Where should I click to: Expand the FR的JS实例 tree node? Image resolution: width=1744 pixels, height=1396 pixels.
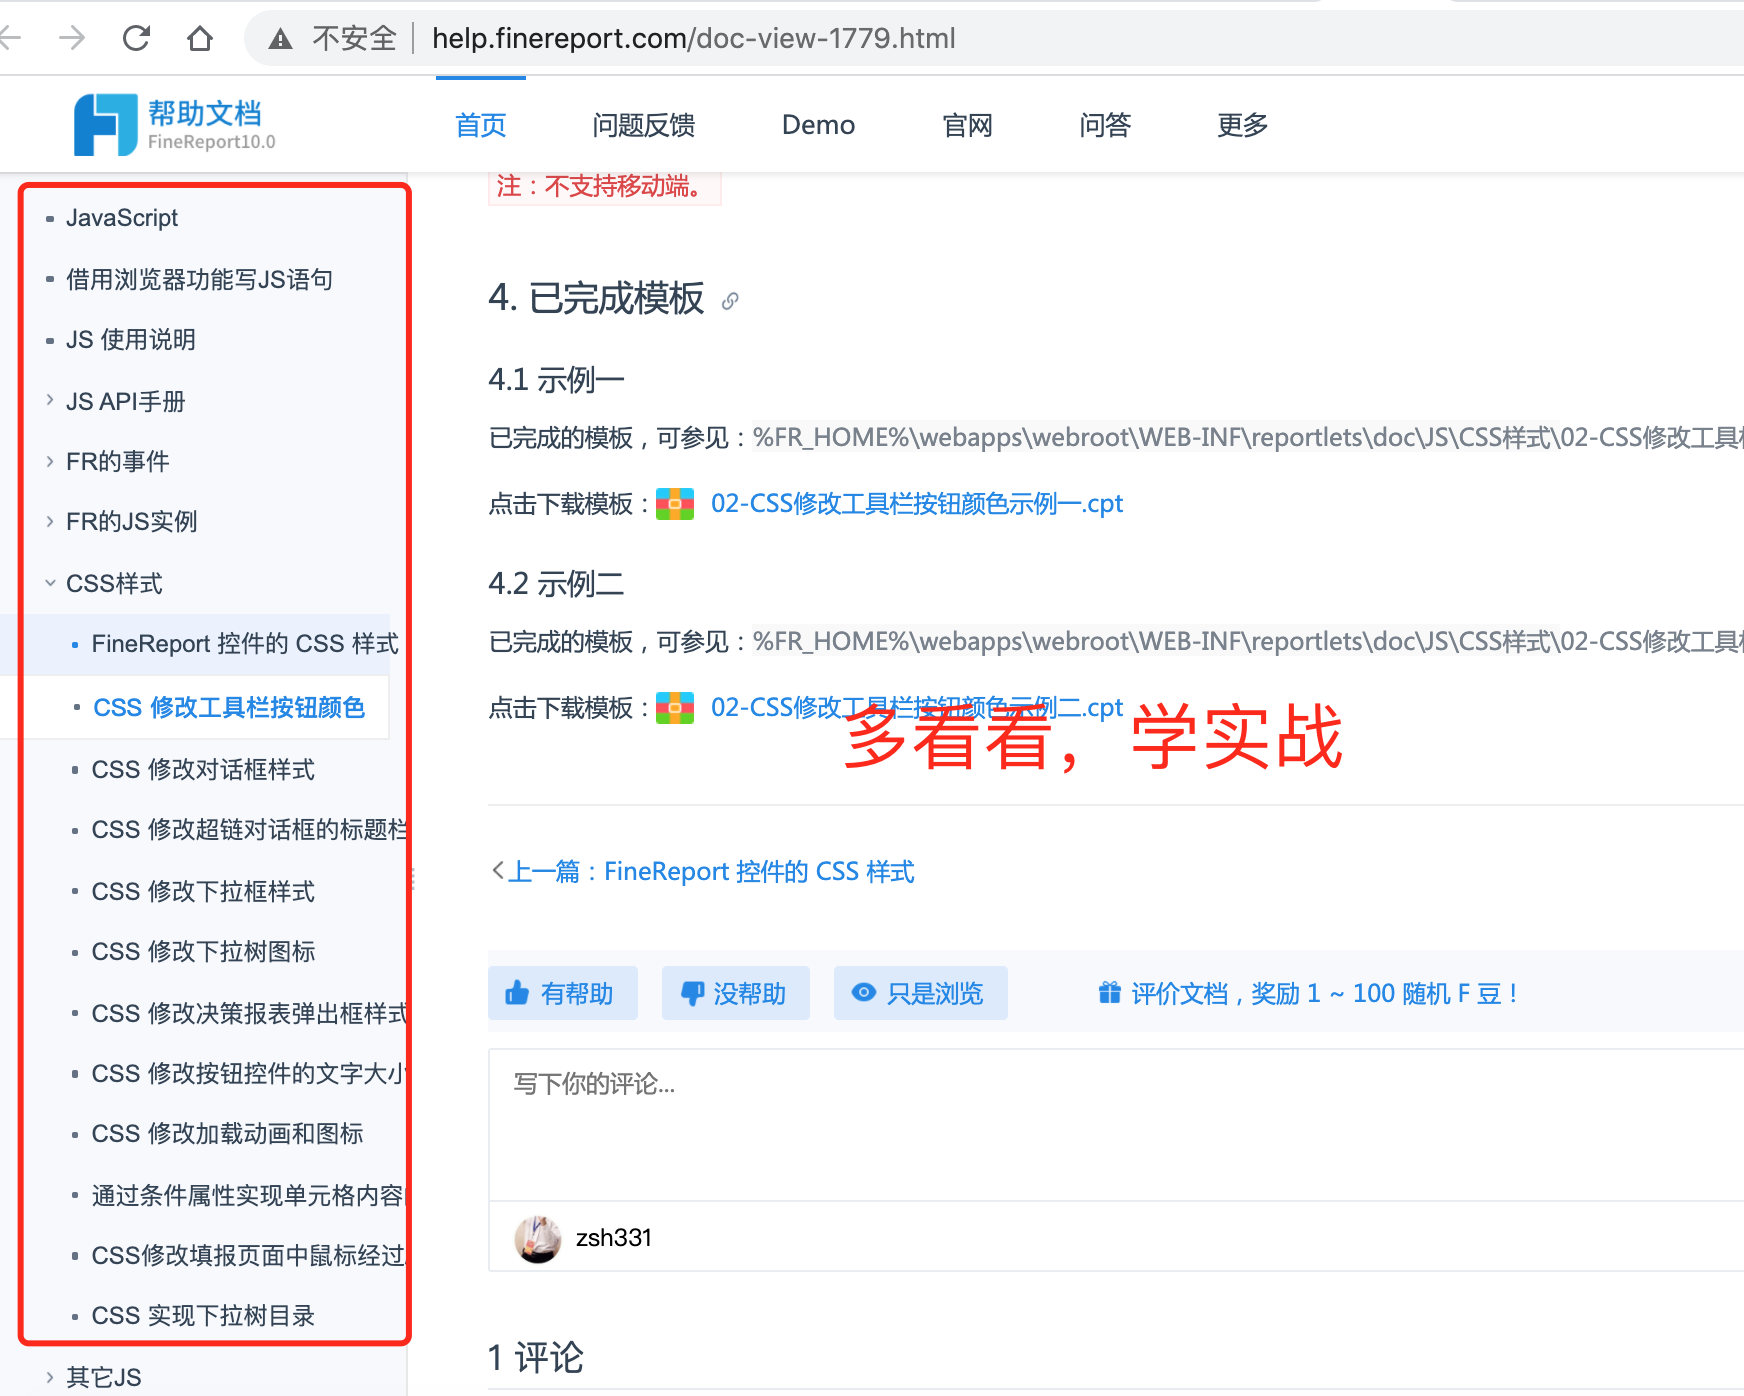[50, 521]
